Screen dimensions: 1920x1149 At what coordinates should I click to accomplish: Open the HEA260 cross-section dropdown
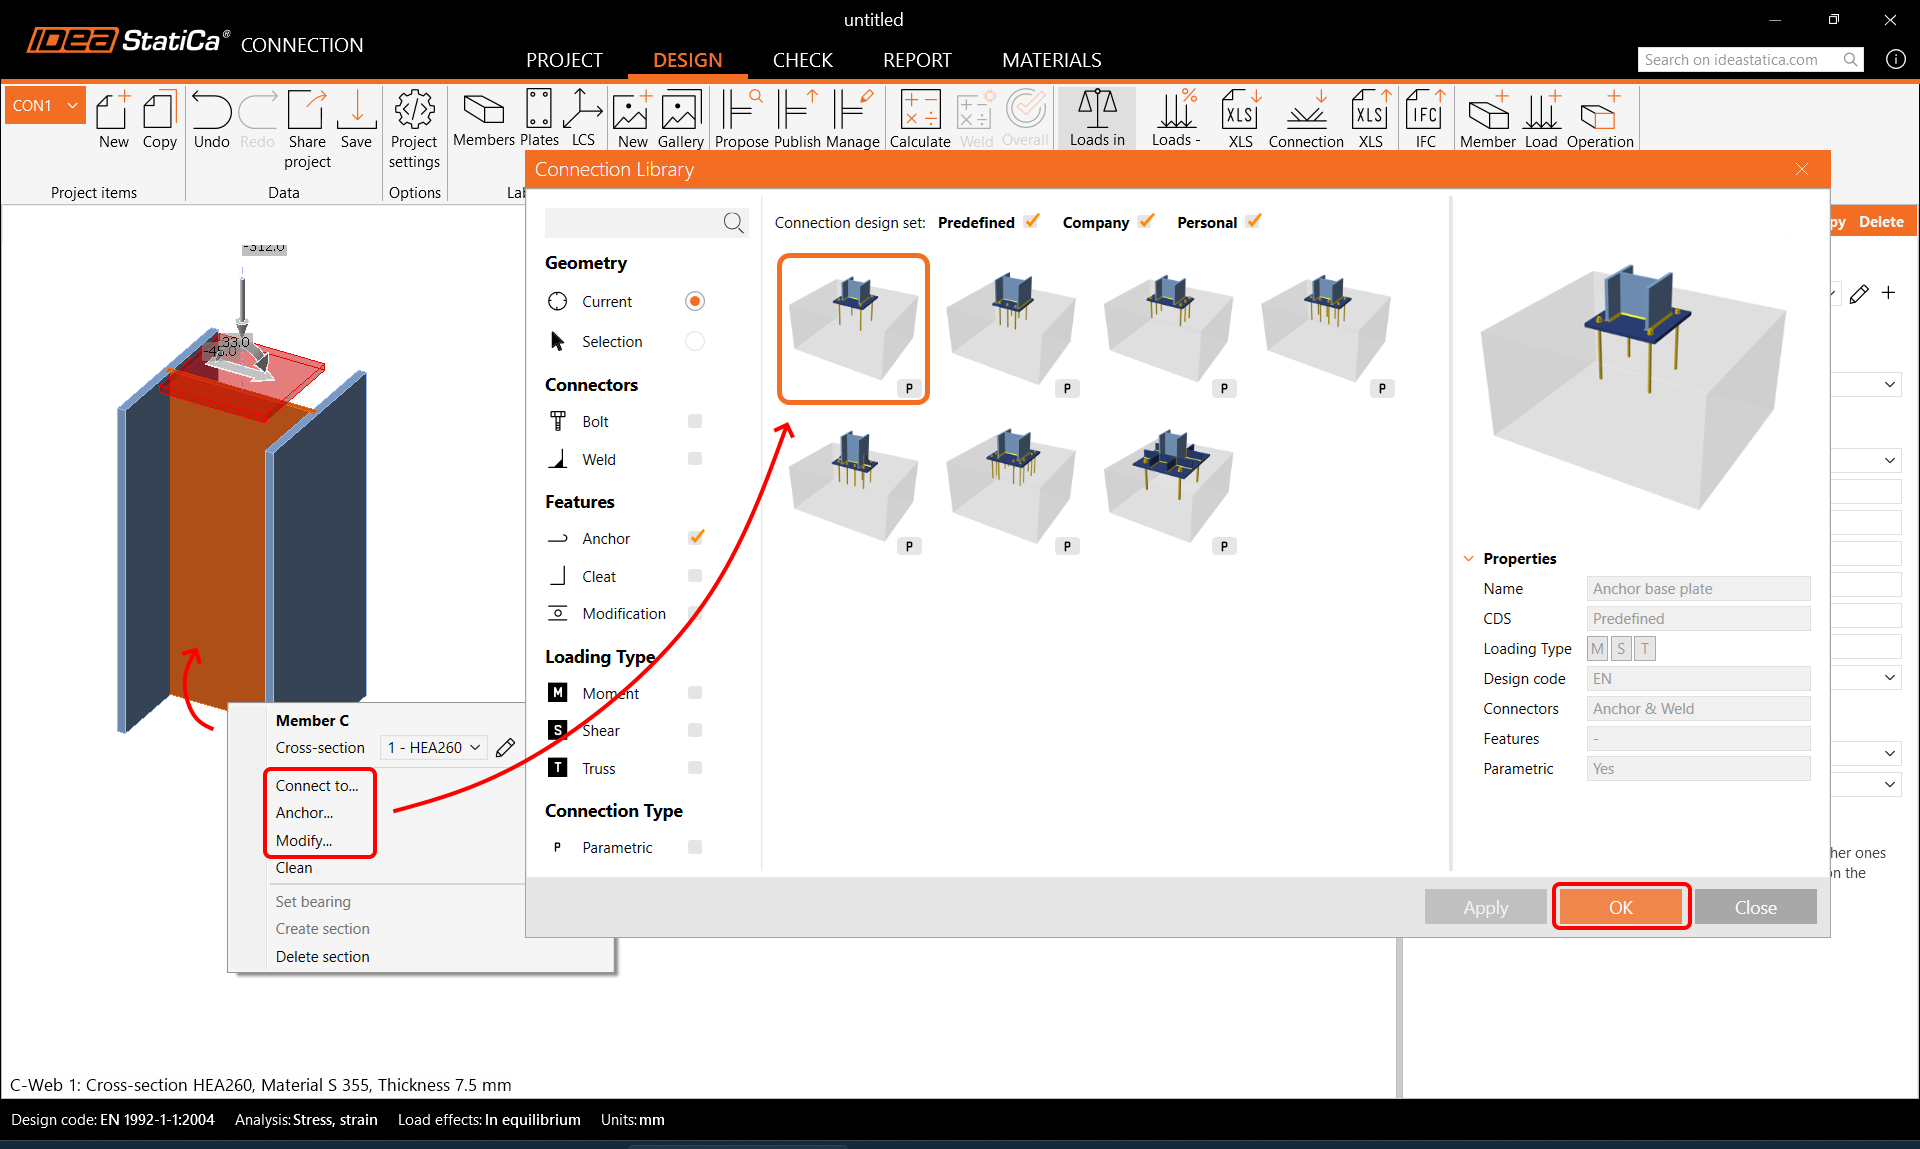[433, 748]
